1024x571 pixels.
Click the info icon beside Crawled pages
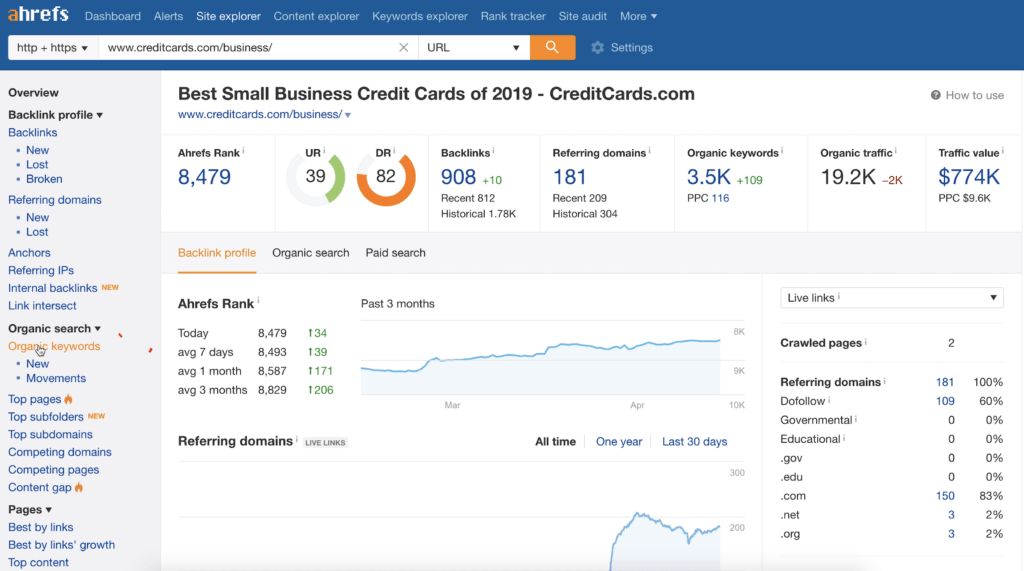point(865,341)
